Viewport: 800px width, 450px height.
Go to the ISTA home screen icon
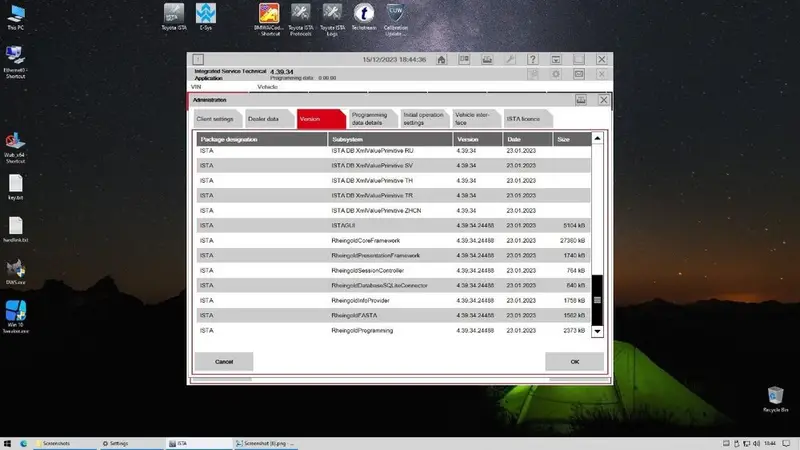[x=441, y=60]
